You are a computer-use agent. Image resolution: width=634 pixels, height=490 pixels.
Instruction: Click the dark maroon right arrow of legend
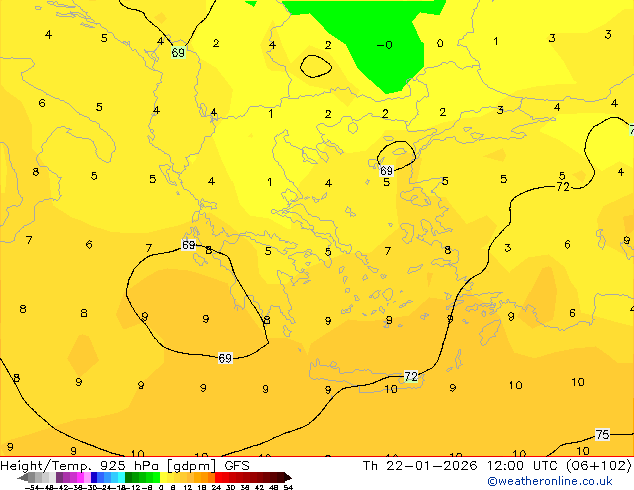288,477
